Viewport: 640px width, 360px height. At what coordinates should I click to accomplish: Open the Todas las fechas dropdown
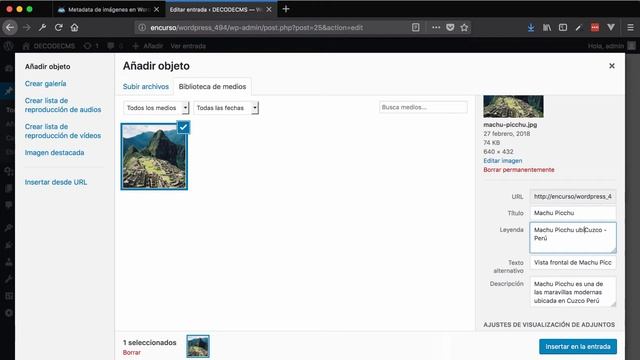click(x=226, y=108)
